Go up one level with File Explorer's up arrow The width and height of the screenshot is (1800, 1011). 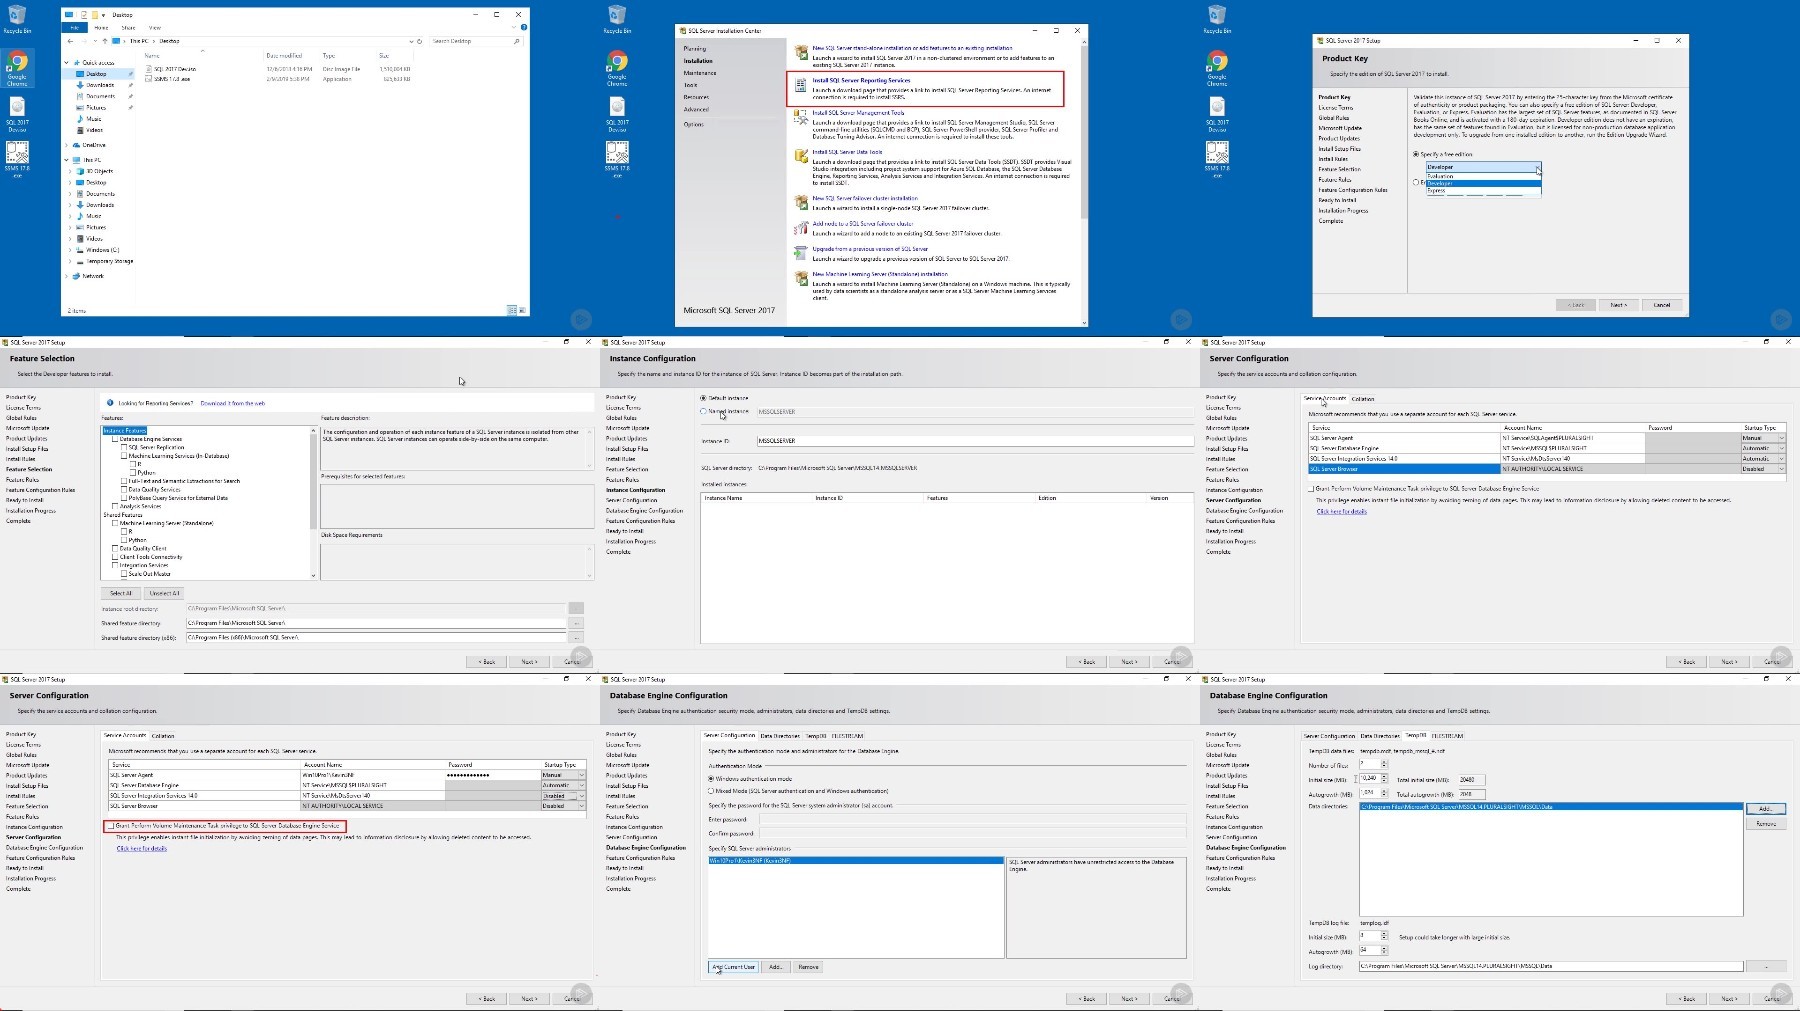point(105,41)
